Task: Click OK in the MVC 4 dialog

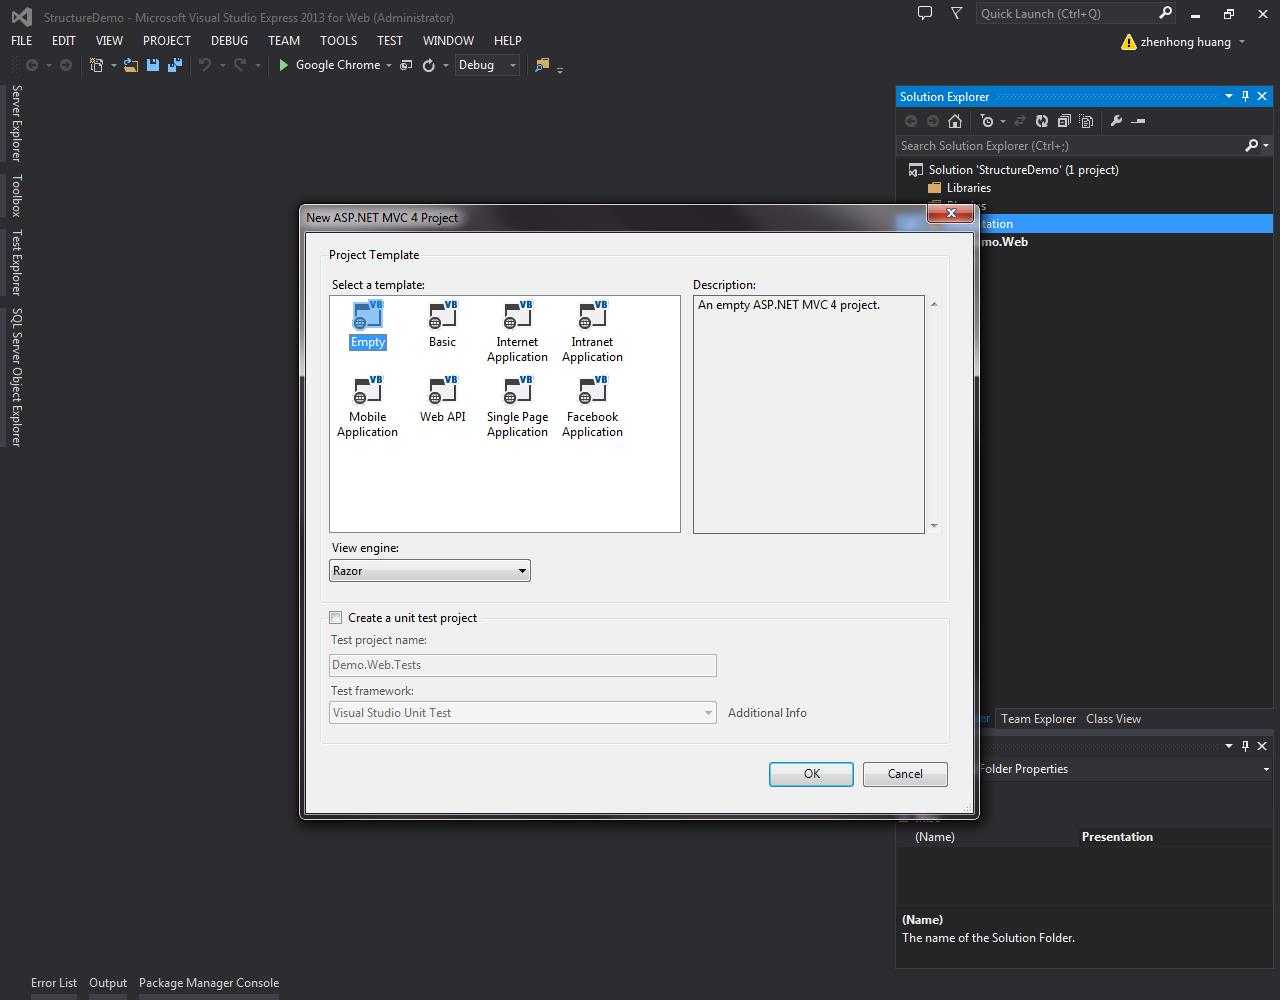Action: [x=811, y=774]
